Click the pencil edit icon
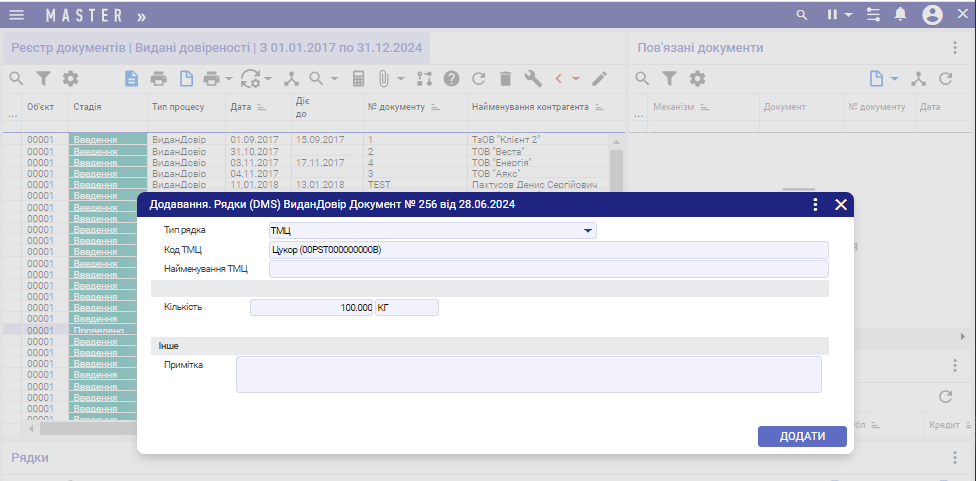The height and width of the screenshot is (481, 976). click(x=599, y=78)
